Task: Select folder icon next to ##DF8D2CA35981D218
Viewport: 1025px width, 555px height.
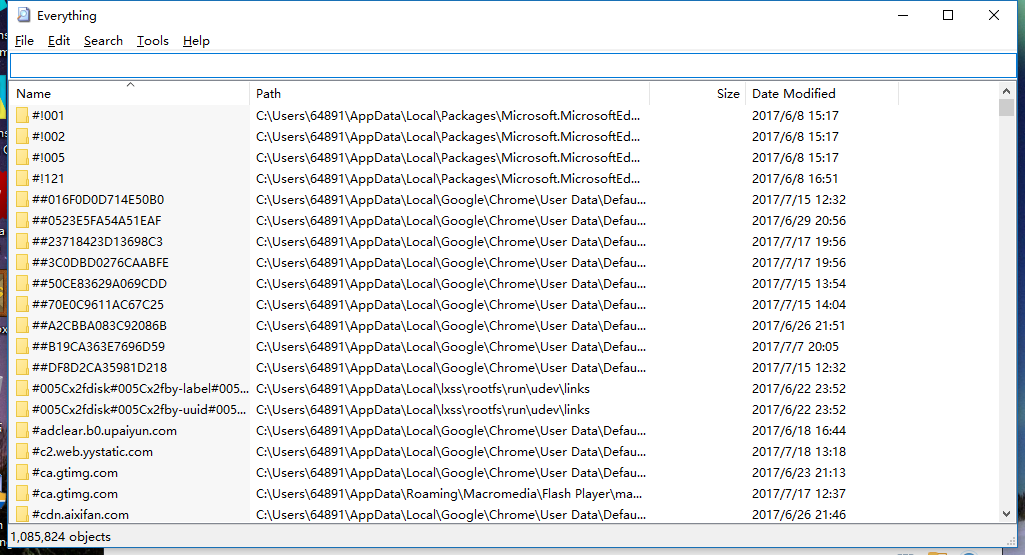Action: tap(22, 368)
